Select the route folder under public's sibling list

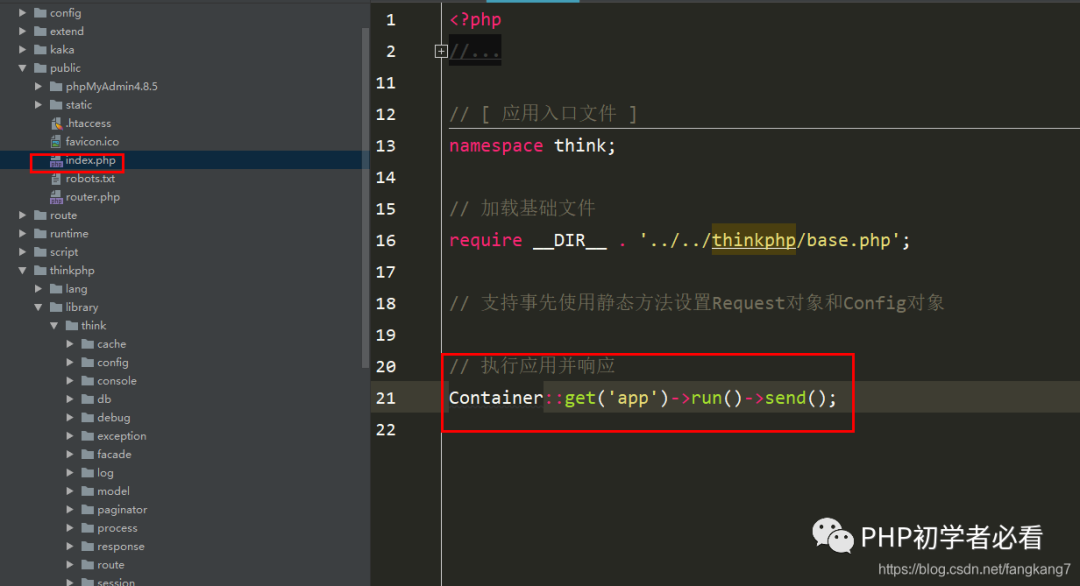(63, 216)
